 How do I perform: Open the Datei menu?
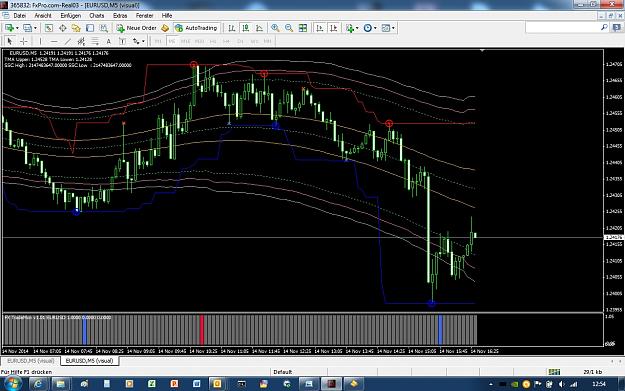click(x=20, y=16)
